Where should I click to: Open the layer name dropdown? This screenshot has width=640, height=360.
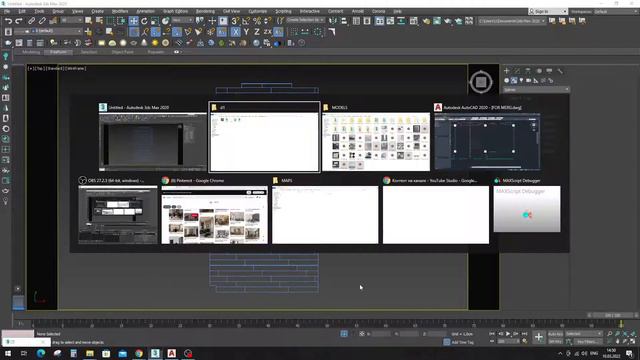pos(48,31)
